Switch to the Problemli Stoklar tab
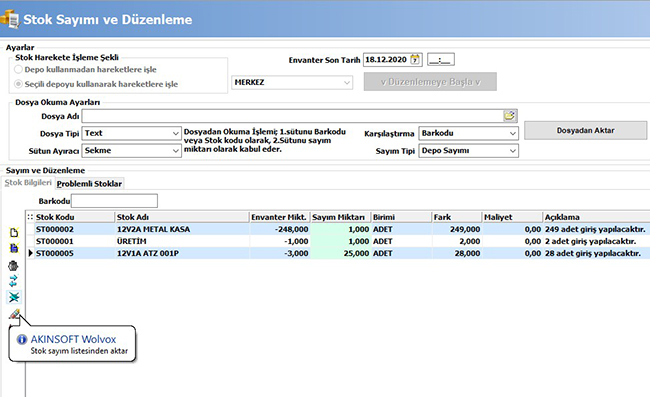The image size is (650, 397). (x=89, y=184)
